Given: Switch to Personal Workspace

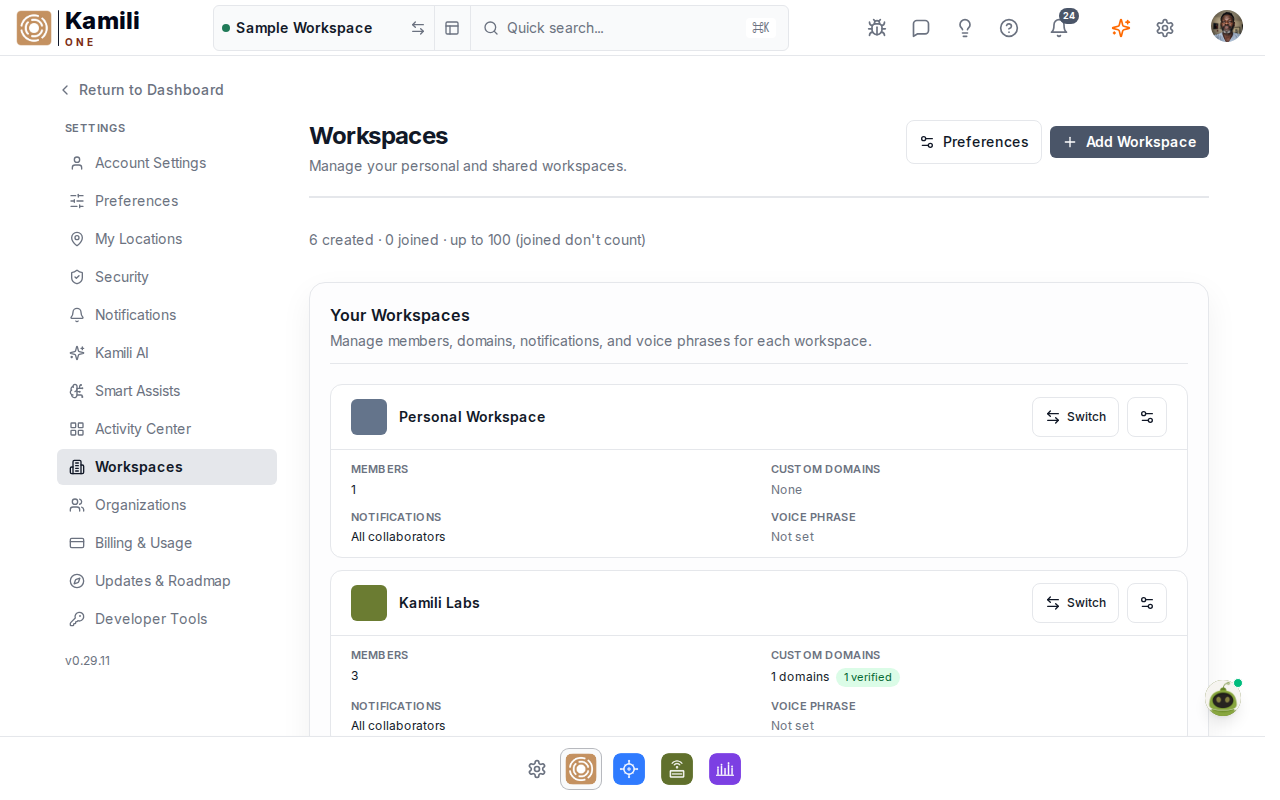Looking at the screenshot, I should [x=1075, y=417].
